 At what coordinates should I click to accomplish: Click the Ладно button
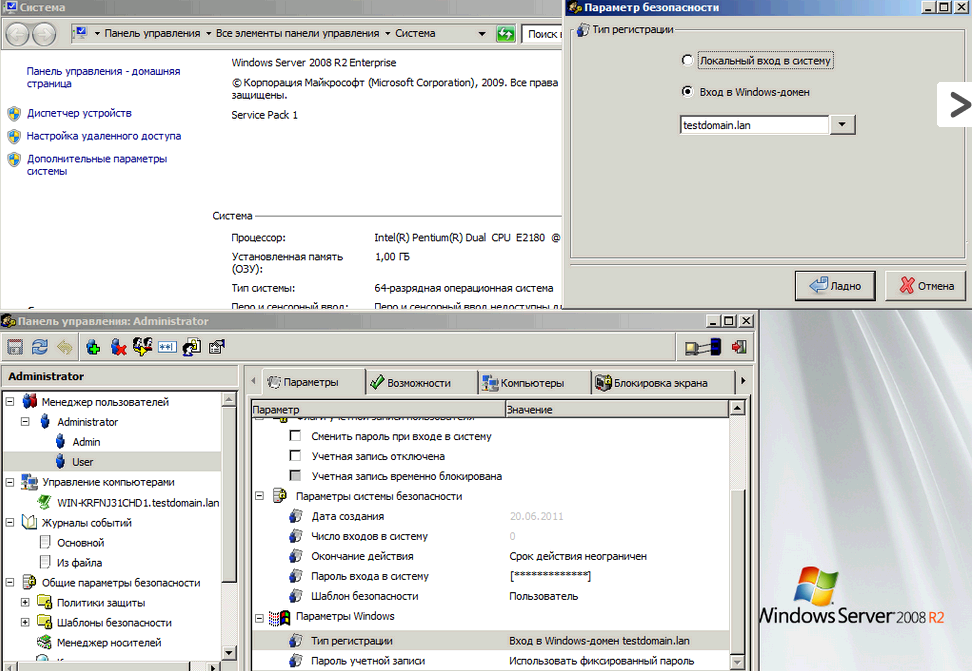835,285
